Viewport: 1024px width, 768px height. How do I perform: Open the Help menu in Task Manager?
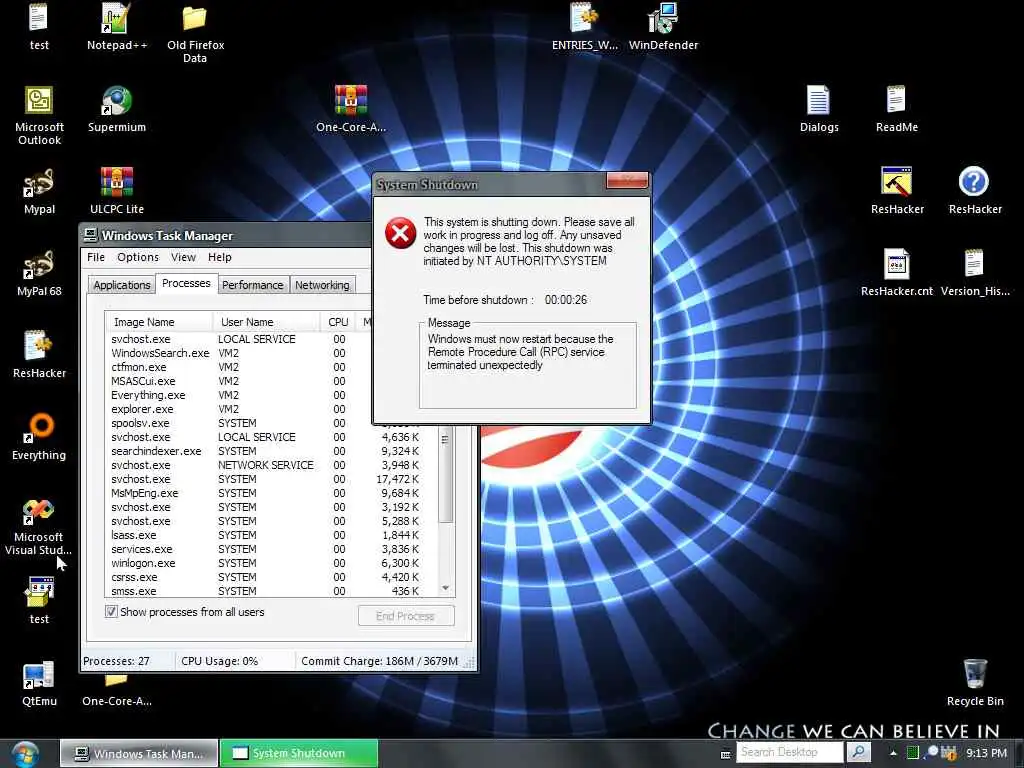220,257
